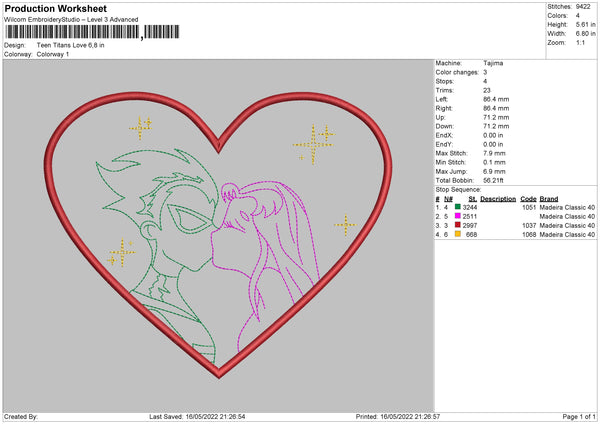Click the green thread color swatch 3244

point(457,207)
